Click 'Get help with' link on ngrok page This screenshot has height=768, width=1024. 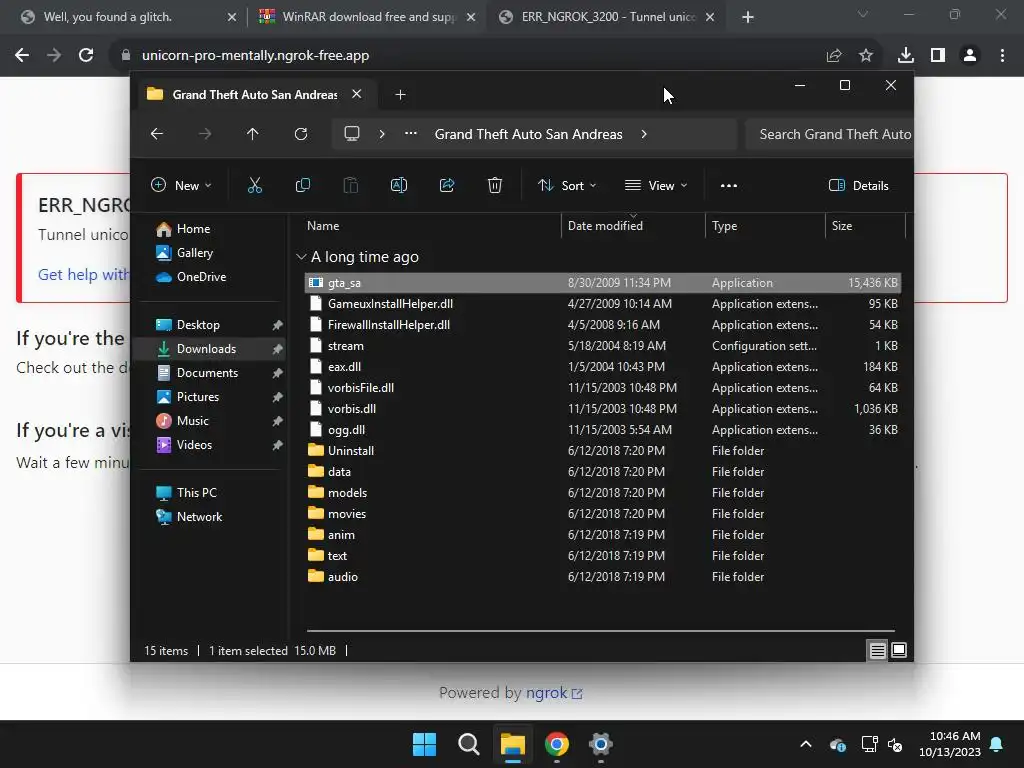coord(83,274)
